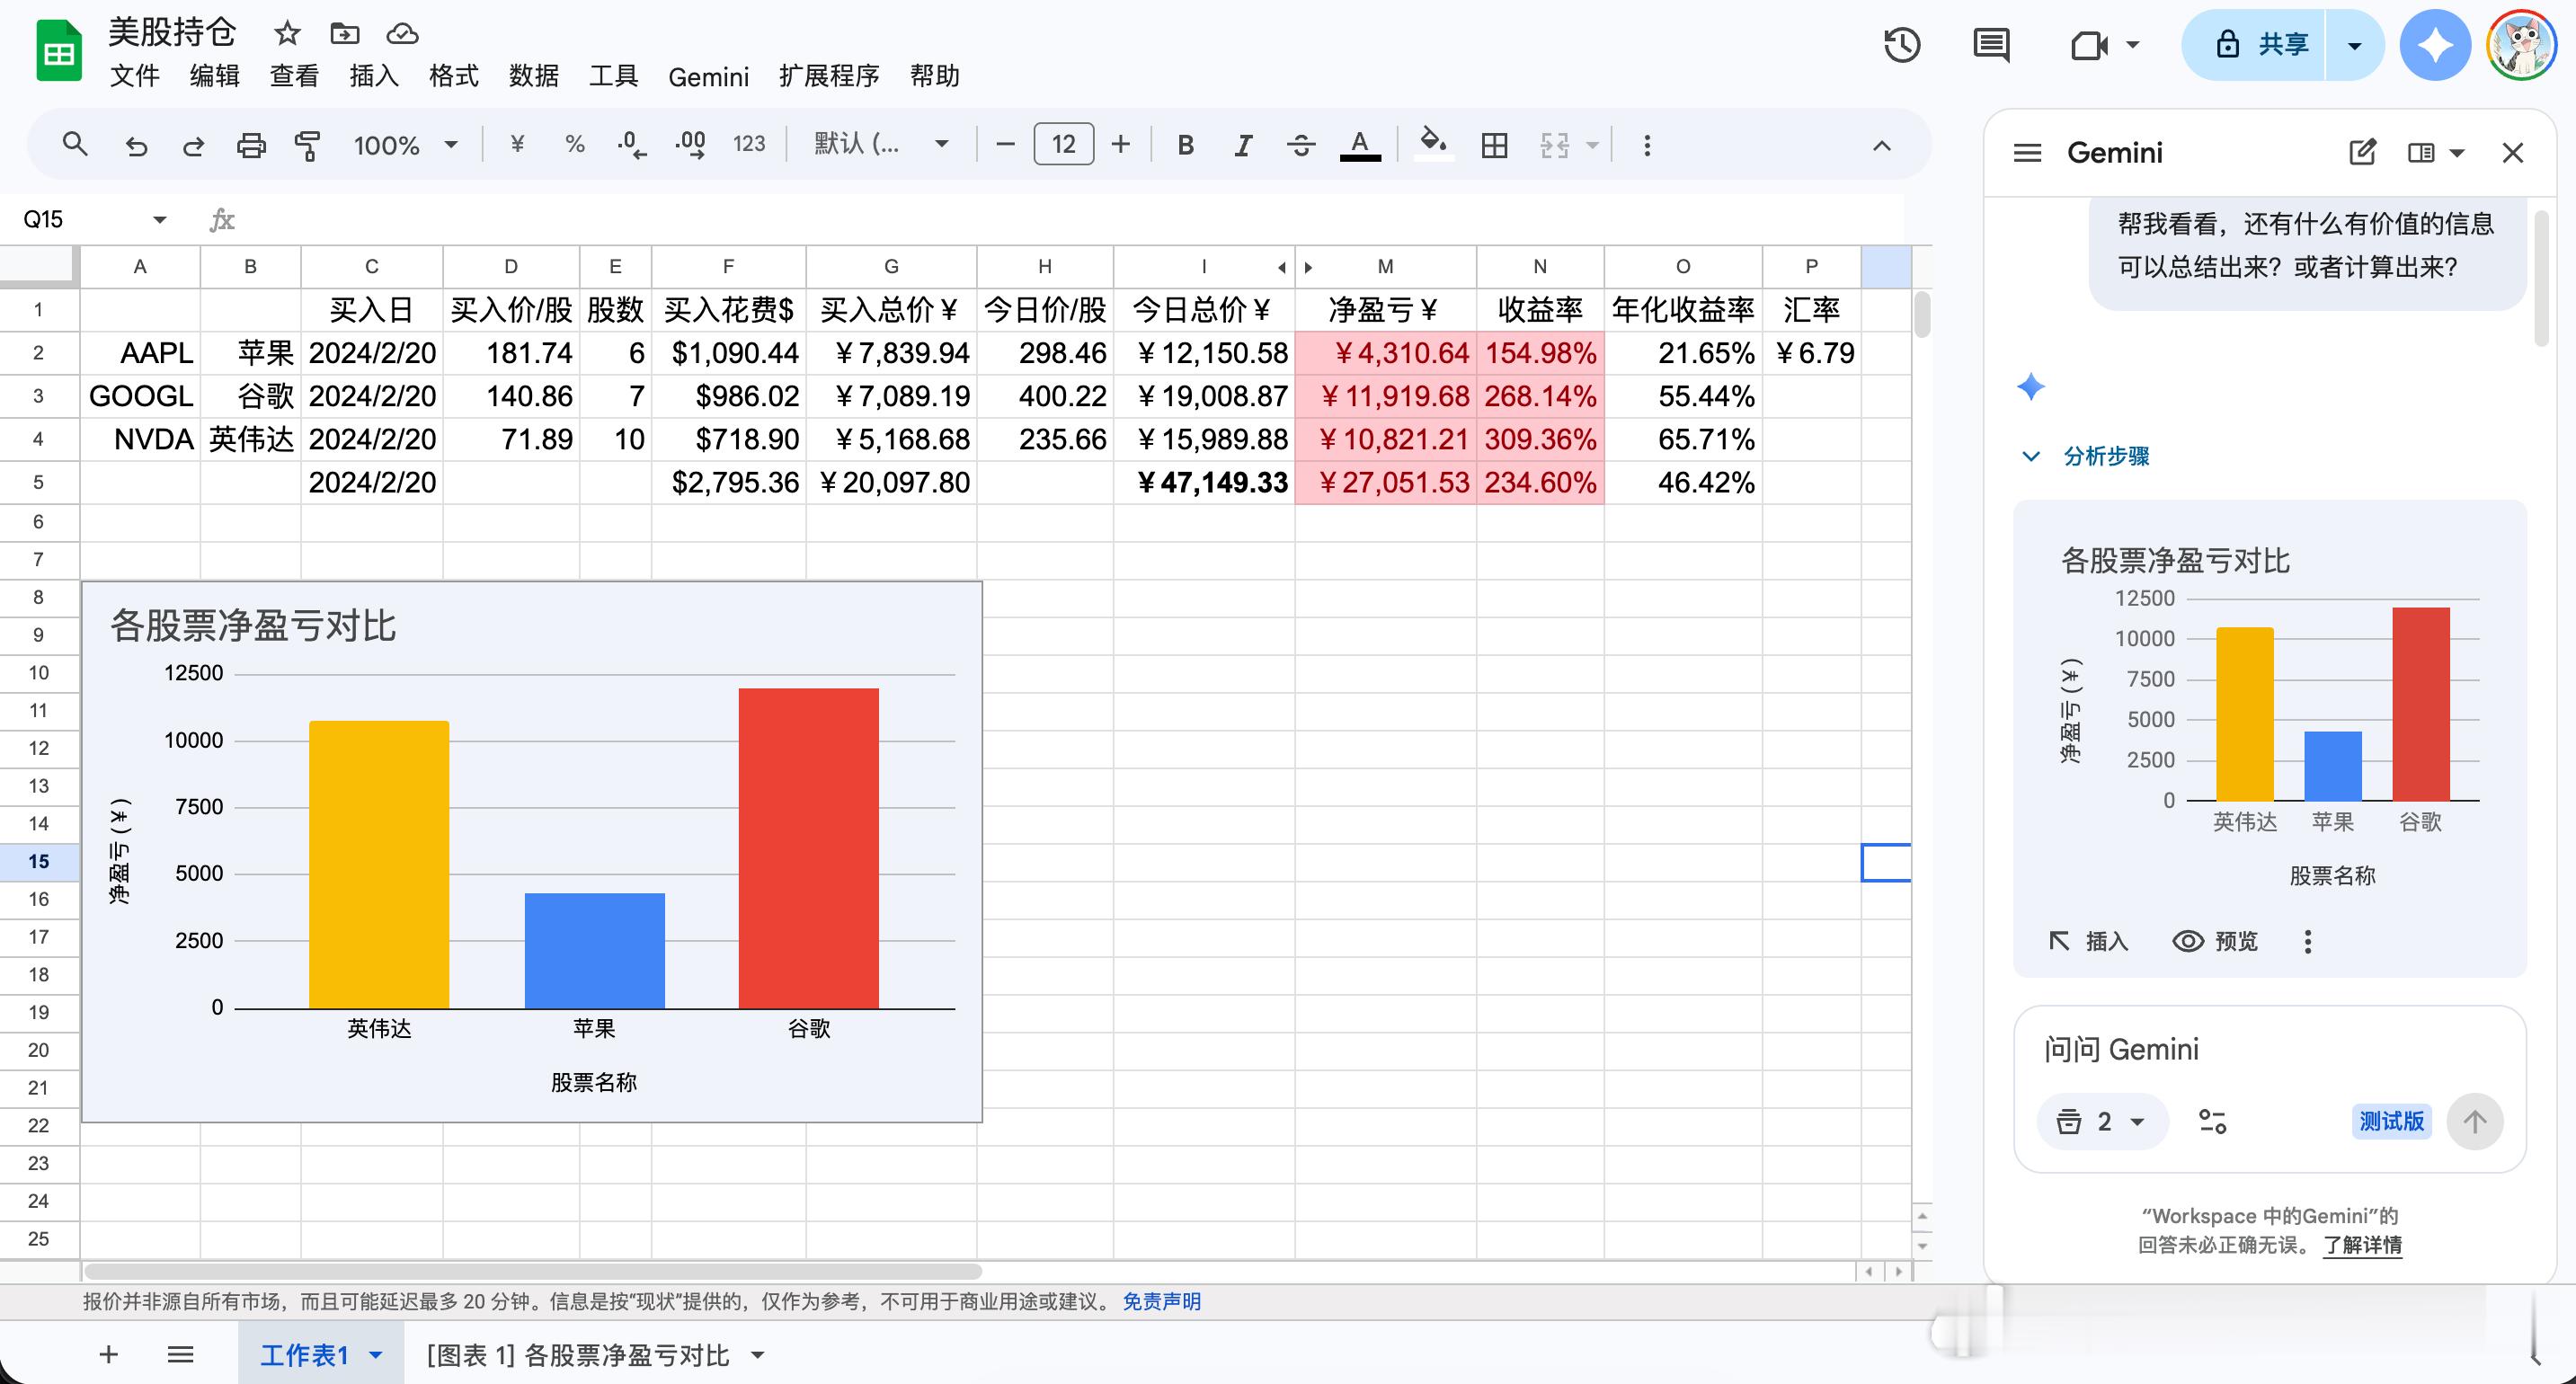Open the fill color picker
This screenshot has width=2576, height=1384.
tap(1433, 145)
